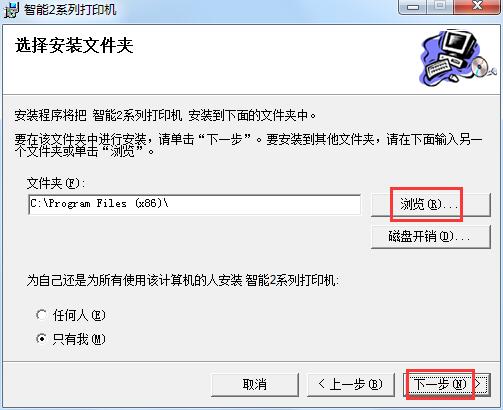Open folder browser via 浏览(R)... button
Screen dimensions: 503x410
pyautogui.click(x=431, y=204)
